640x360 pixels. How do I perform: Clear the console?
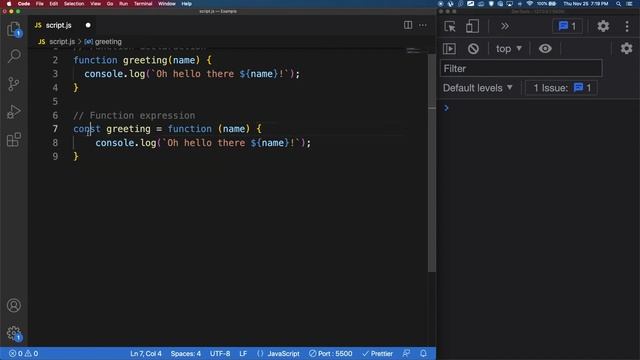click(473, 49)
